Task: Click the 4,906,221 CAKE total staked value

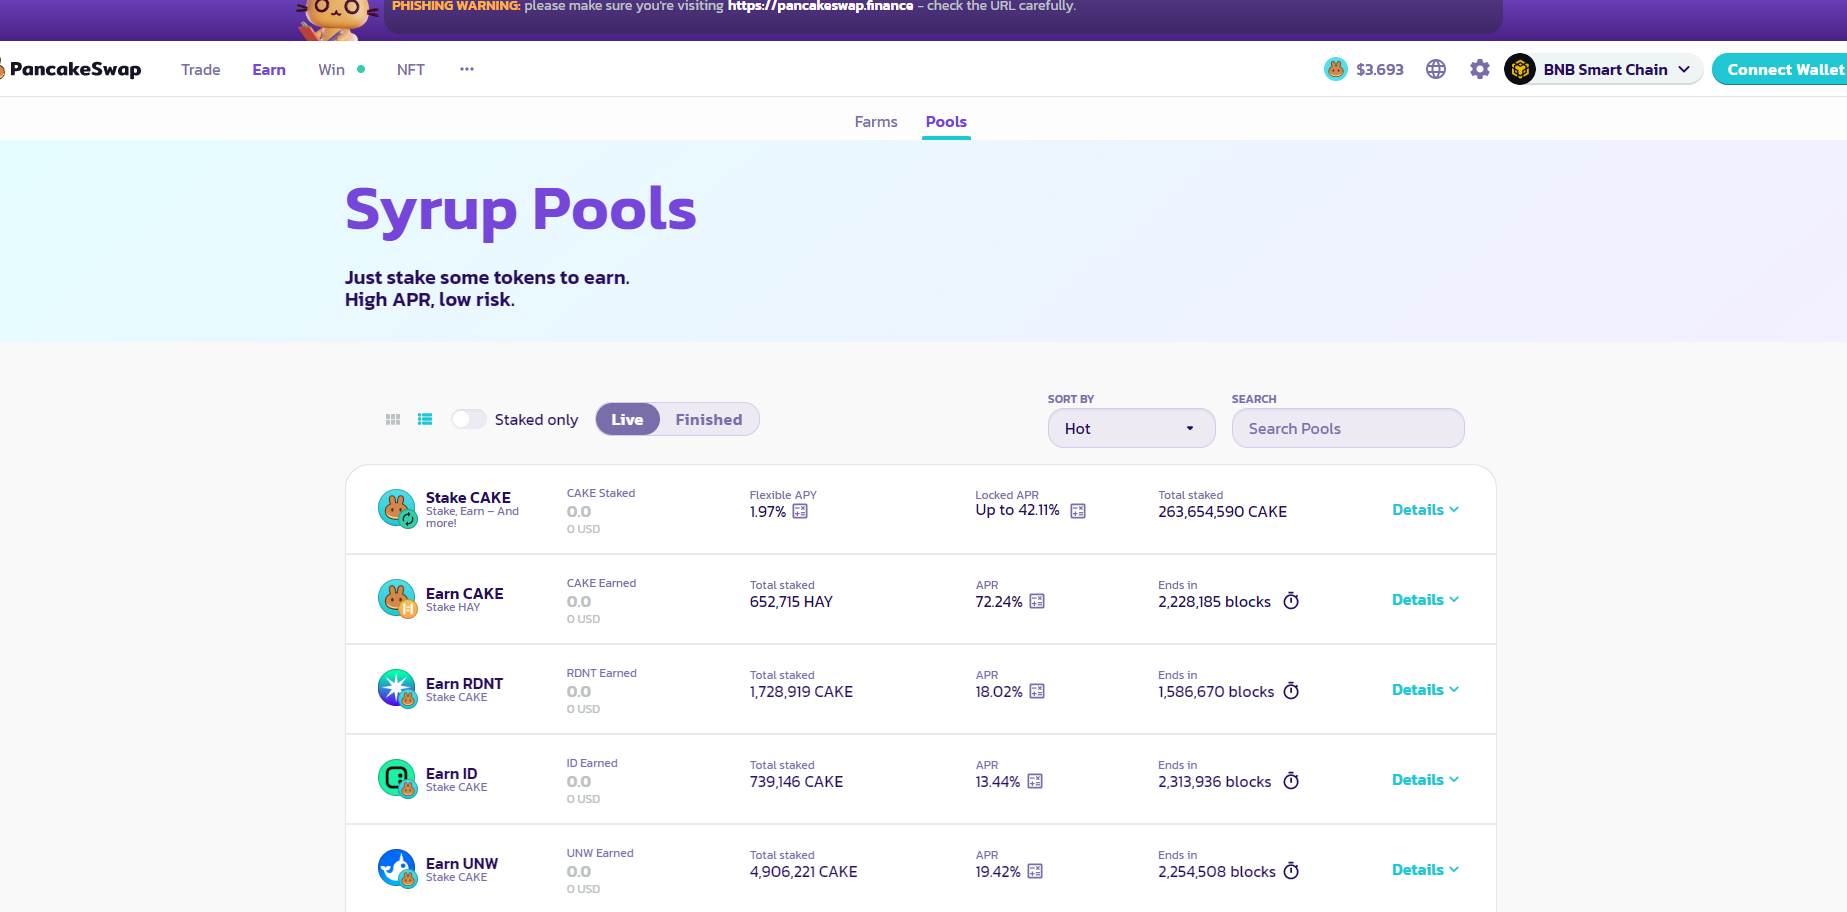Action: 804,872
